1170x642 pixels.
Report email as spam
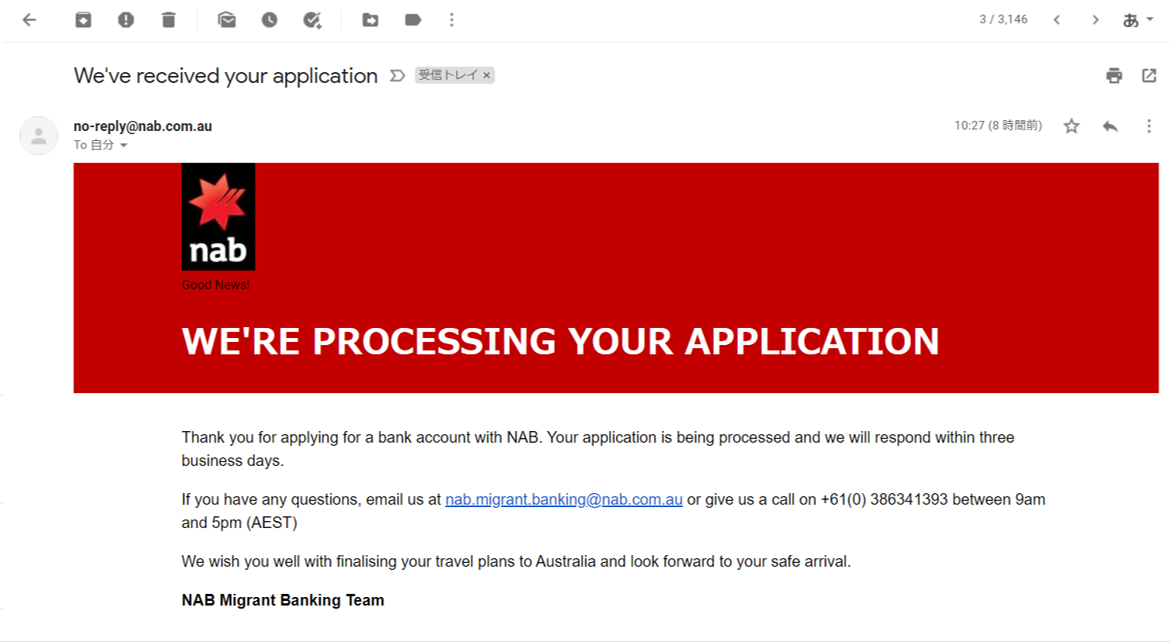coord(125,20)
